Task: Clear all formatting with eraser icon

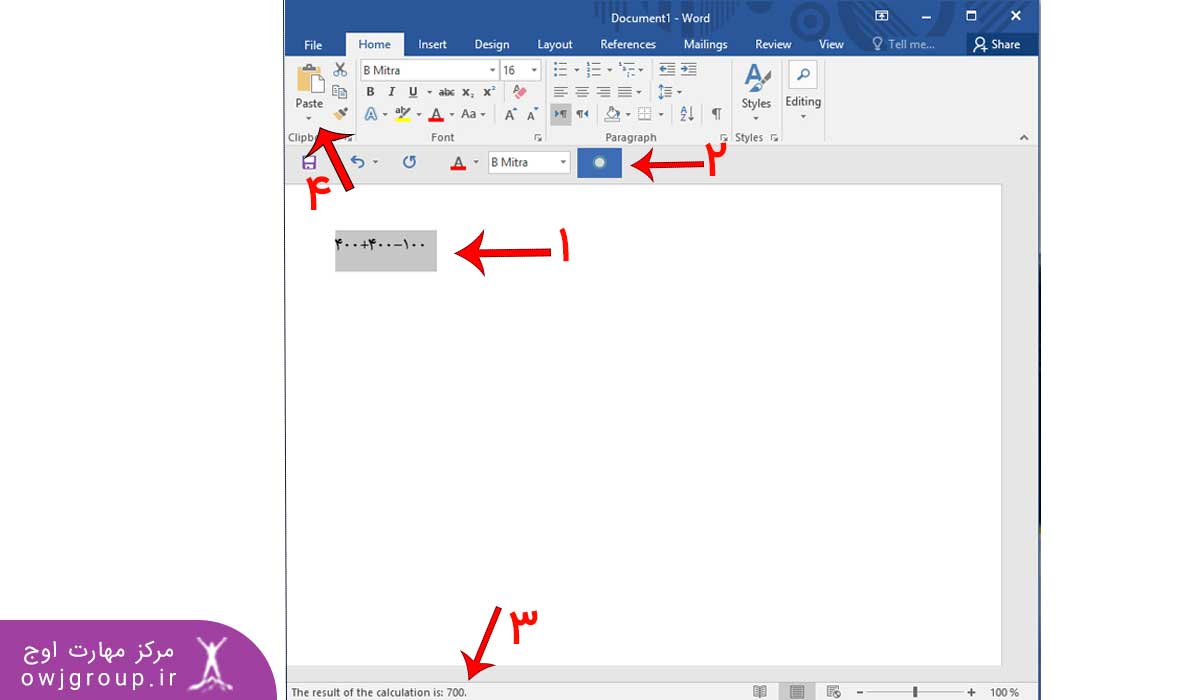Action: (518, 92)
